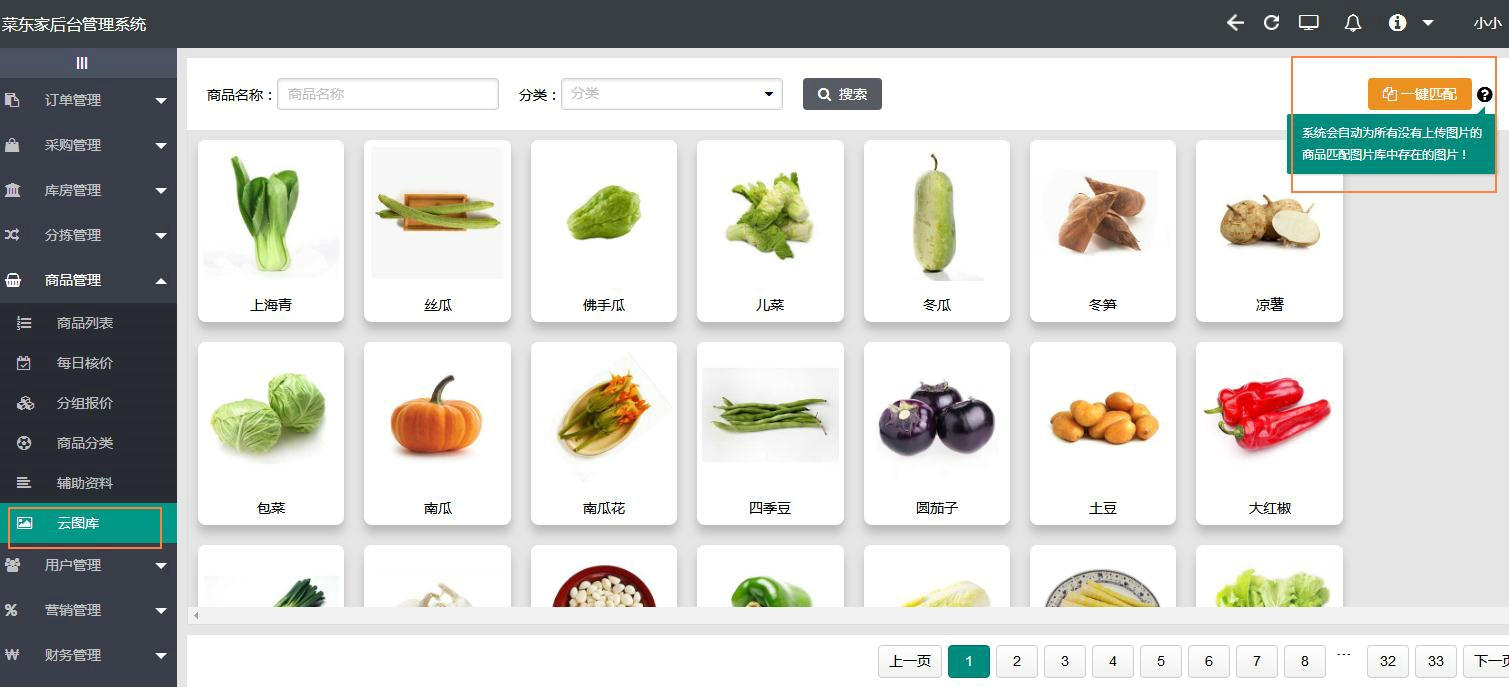Open notifications via the bell icon
This screenshot has height=687, width=1509.
tap(1353, 22)
